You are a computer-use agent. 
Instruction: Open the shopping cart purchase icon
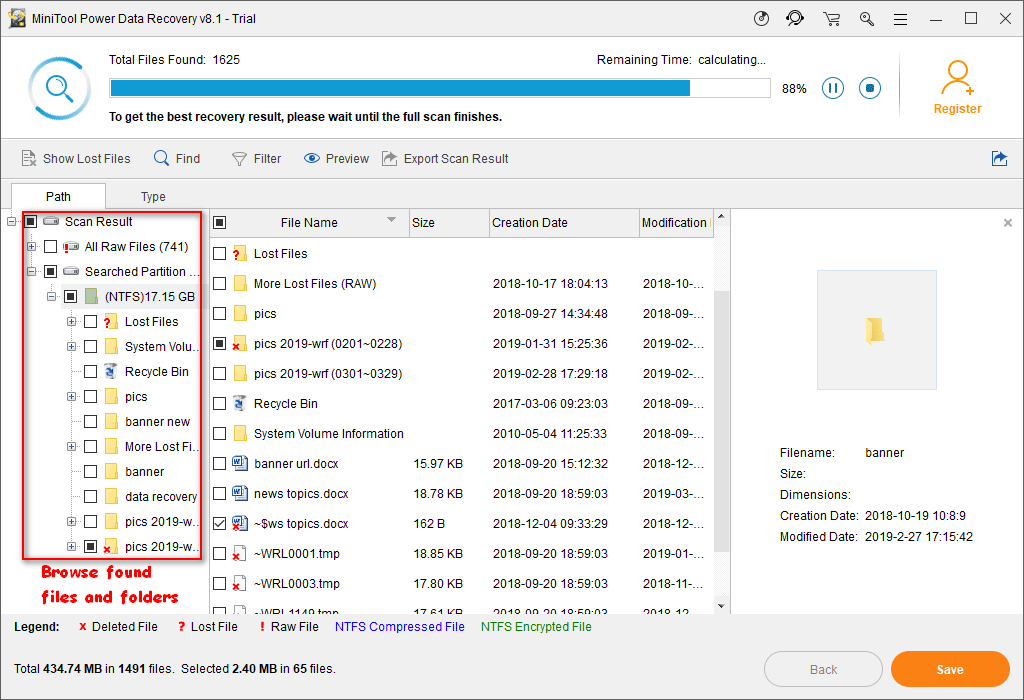831,19
